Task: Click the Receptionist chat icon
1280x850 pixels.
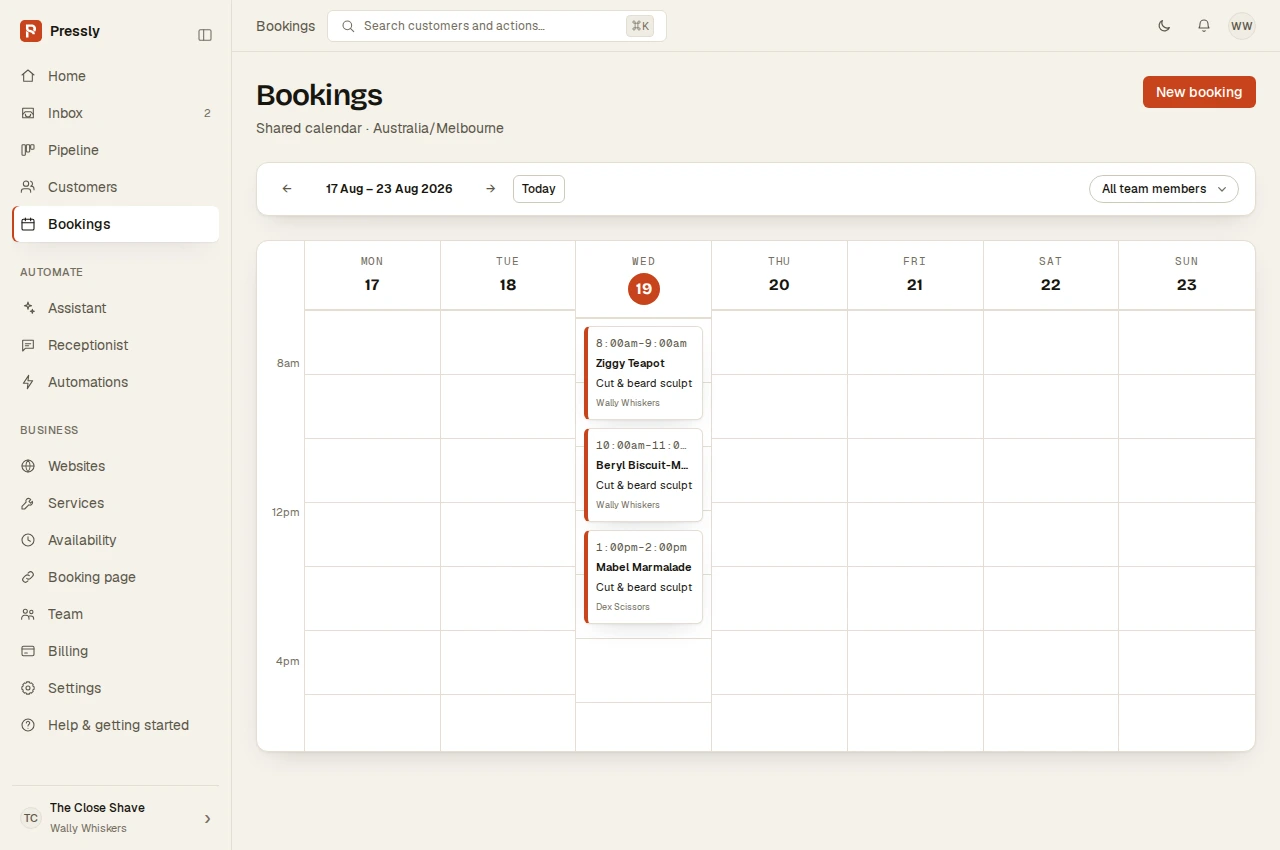Action: 28,345
